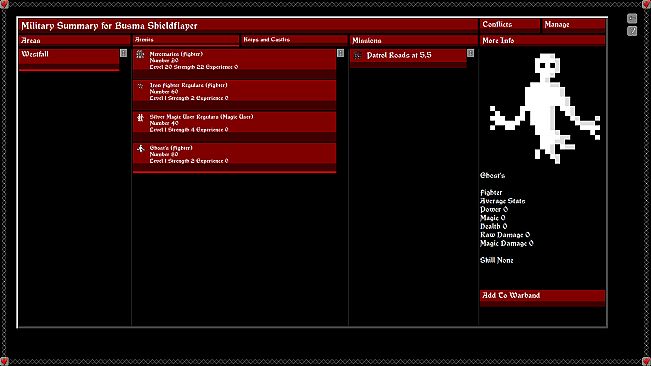
Task: Click the Power 0 stat
Action: coord(494,210)
